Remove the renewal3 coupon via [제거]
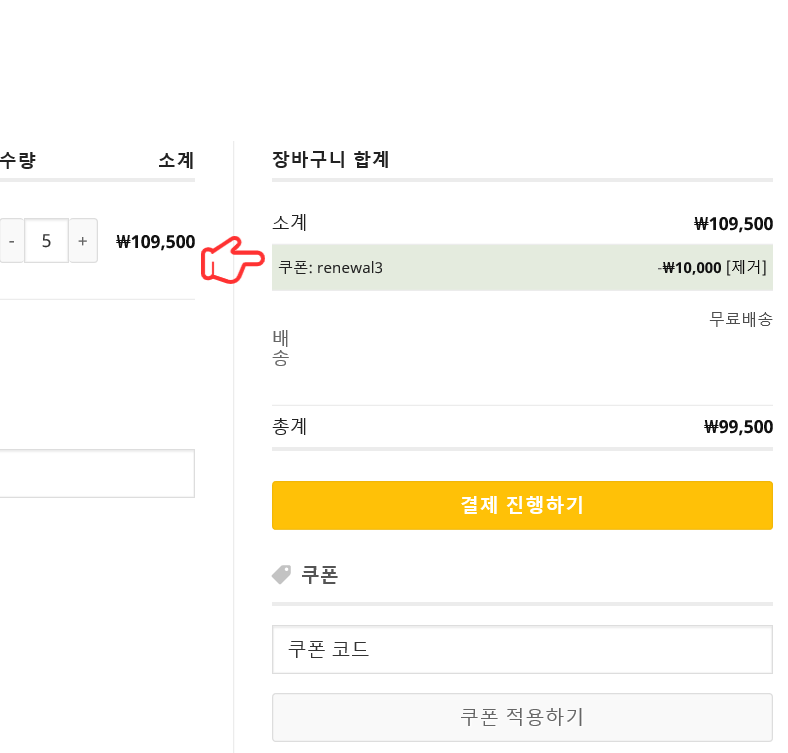 click(746, 267)
